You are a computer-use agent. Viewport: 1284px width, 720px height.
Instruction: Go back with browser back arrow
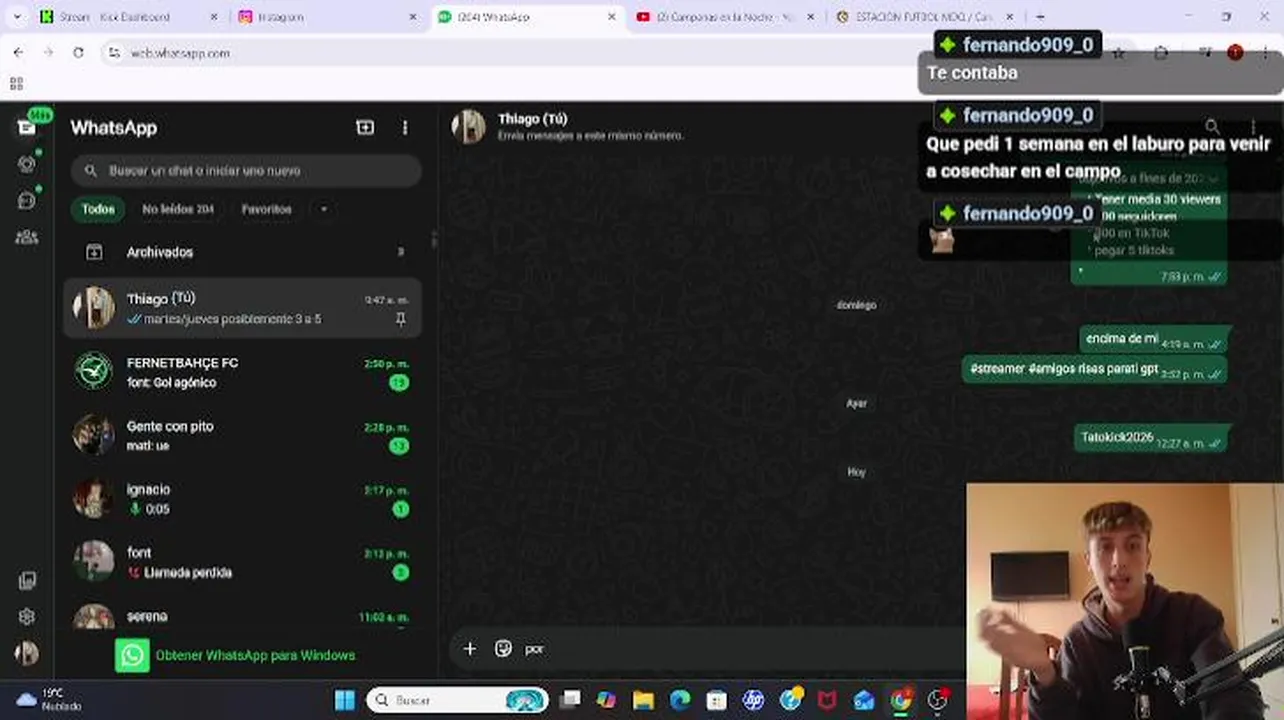[x=18, y=53]
